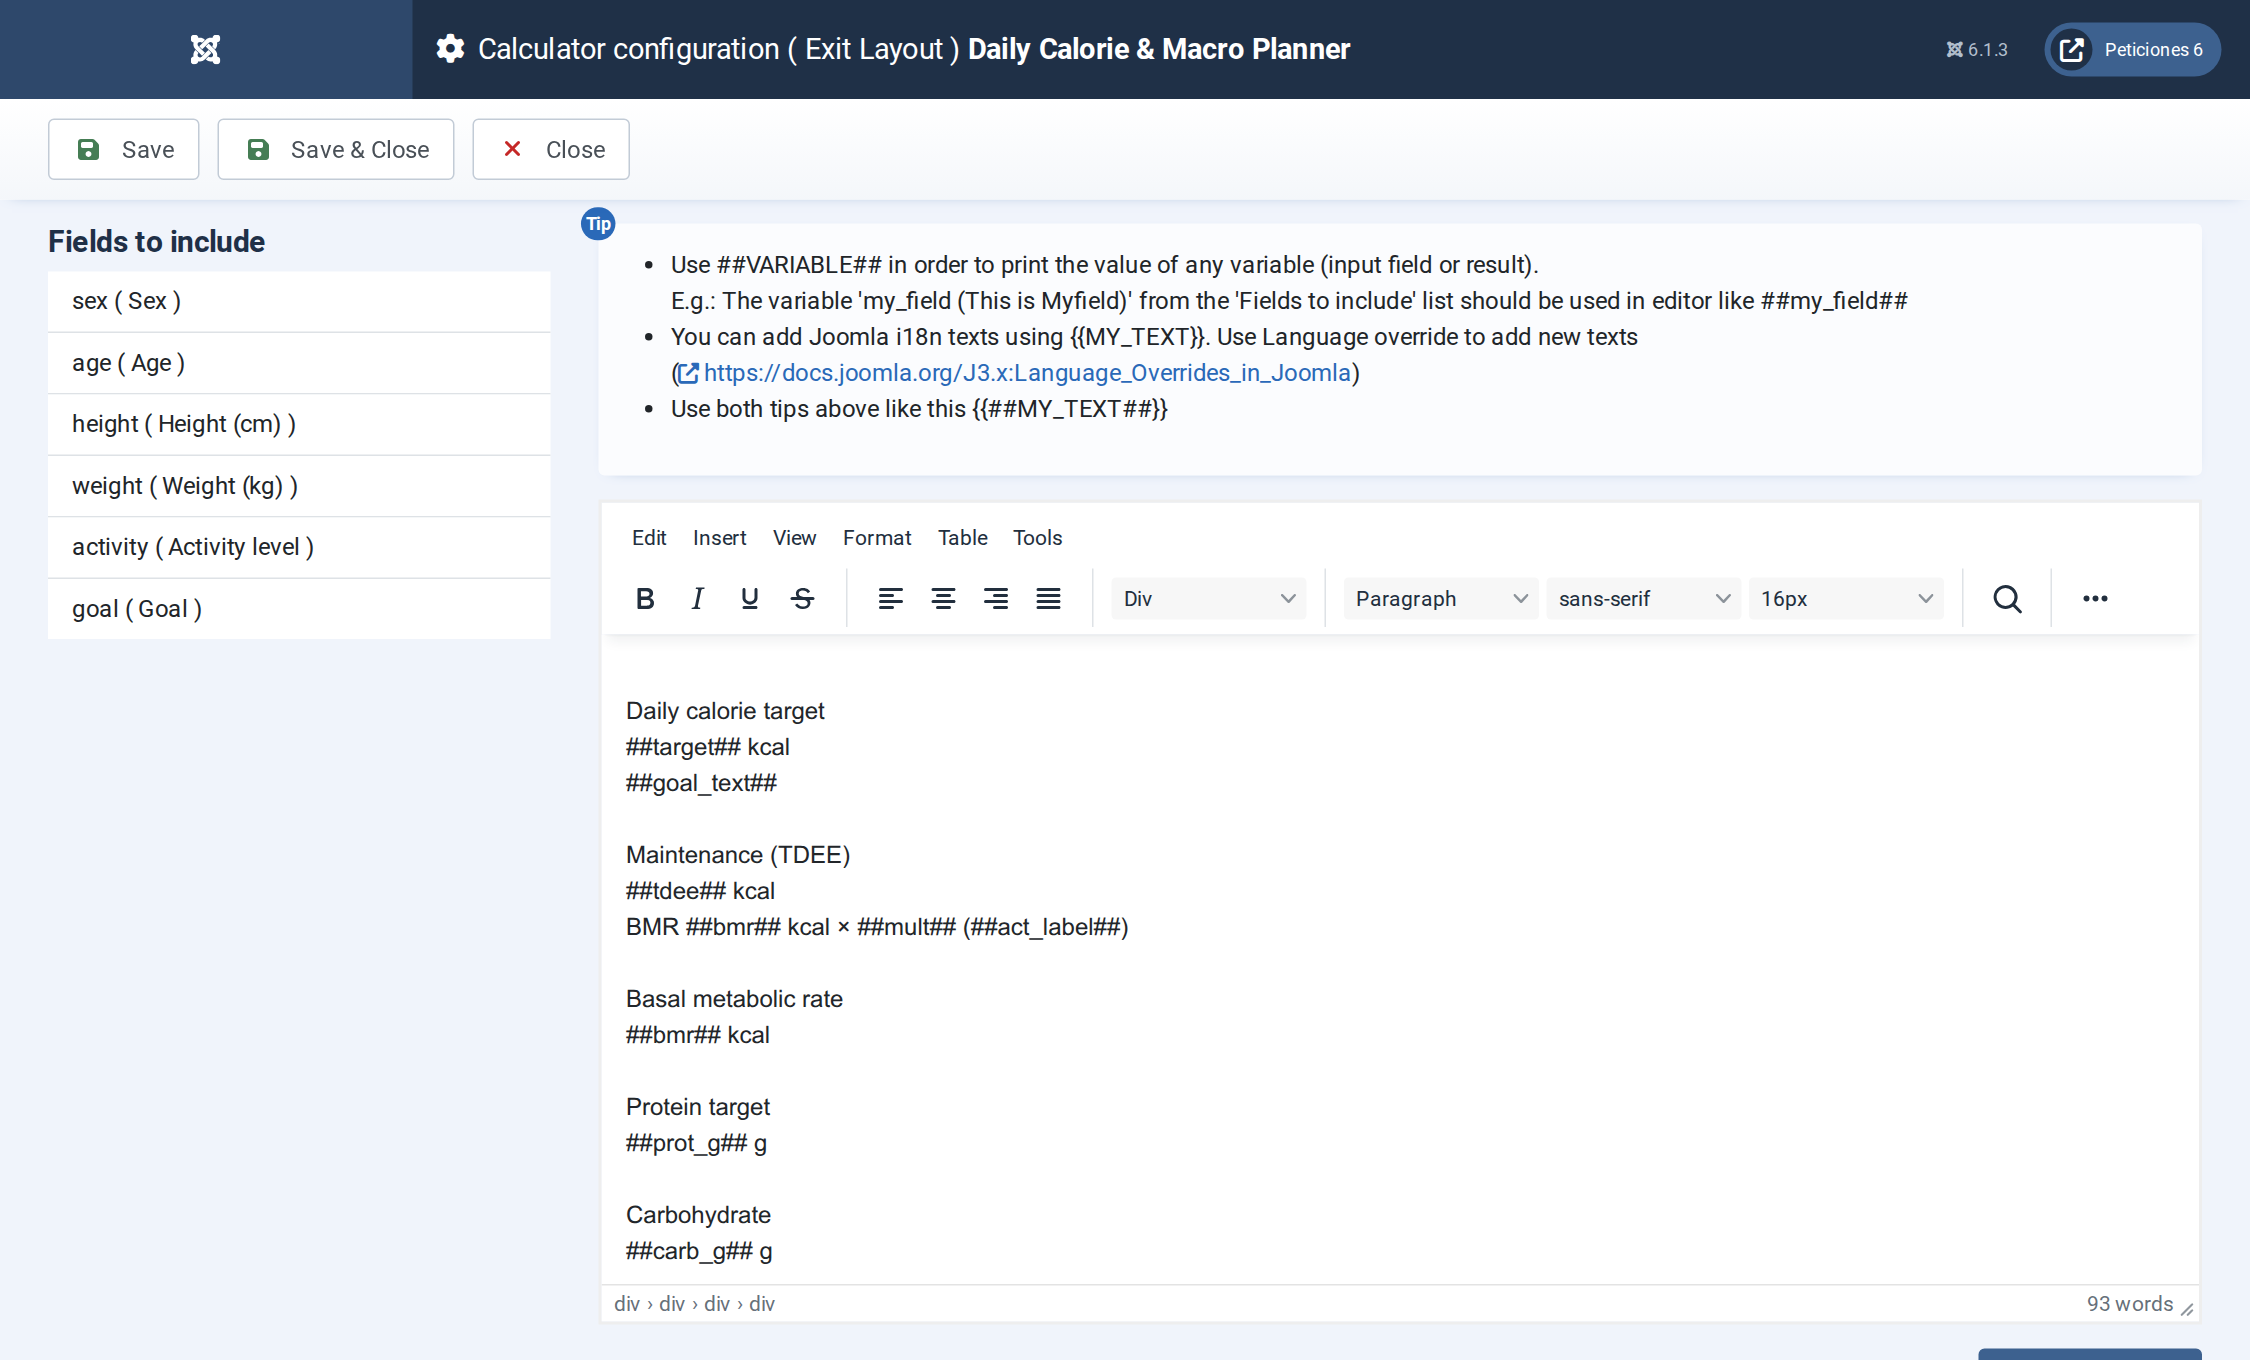
Task: Click the Joomla version 6.1.3 indicator
Action: [1976, 49]
